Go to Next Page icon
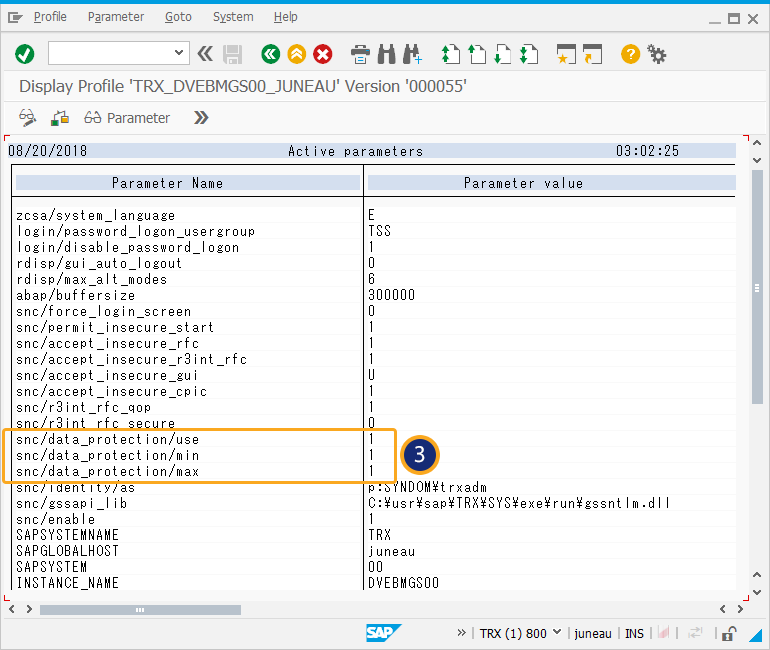The width and height of the screenshot is (770, 650). (x=502, y=54)
